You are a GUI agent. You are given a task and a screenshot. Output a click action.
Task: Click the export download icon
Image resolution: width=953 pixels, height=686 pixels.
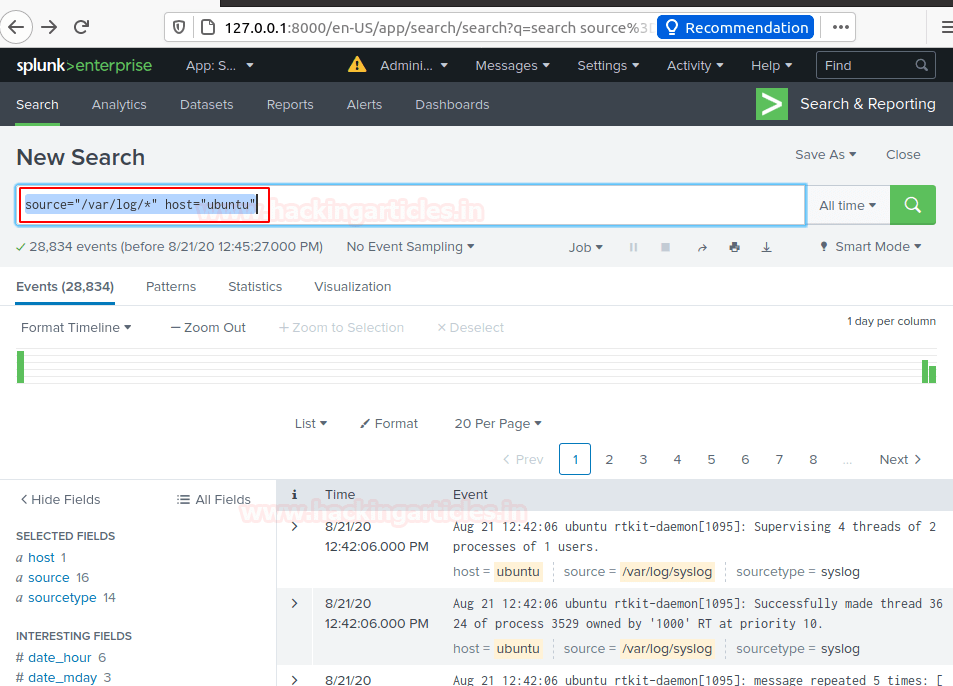767,247
